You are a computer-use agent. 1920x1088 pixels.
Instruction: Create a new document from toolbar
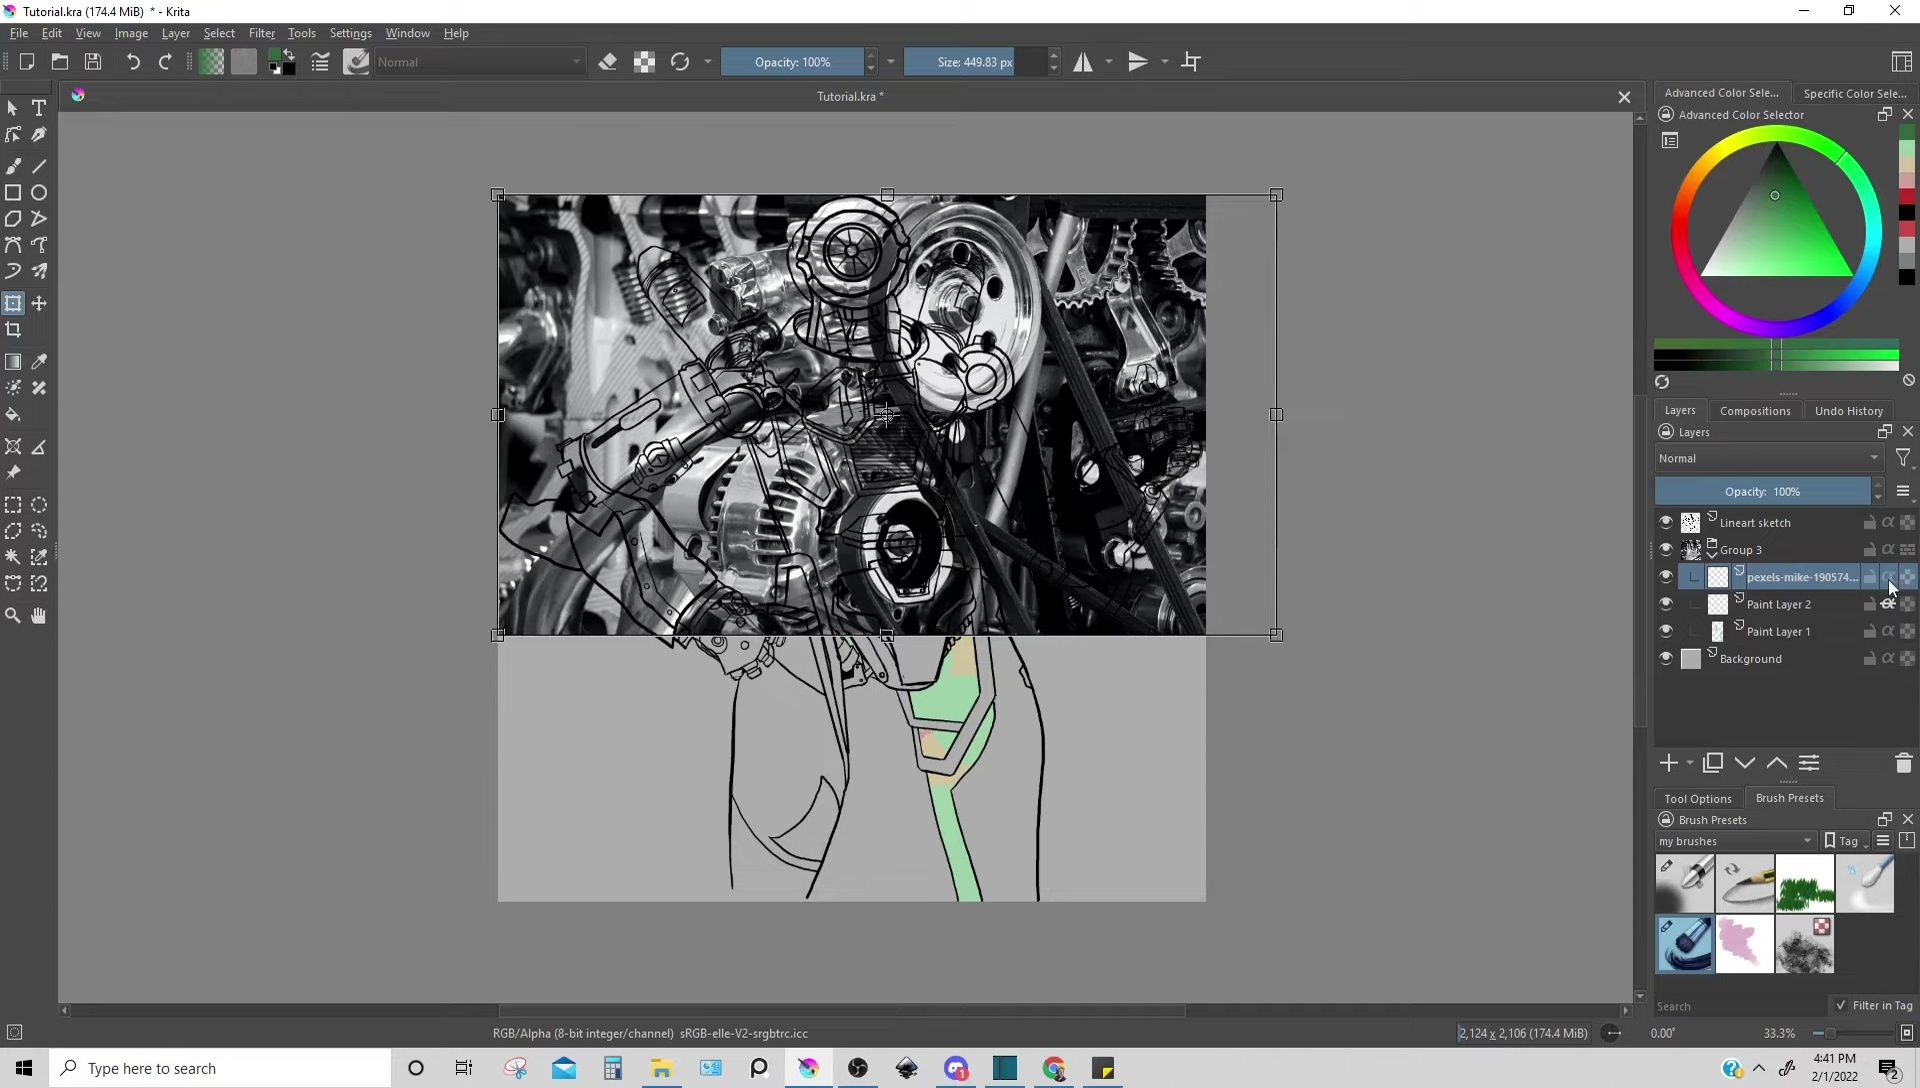click(27, 62)
